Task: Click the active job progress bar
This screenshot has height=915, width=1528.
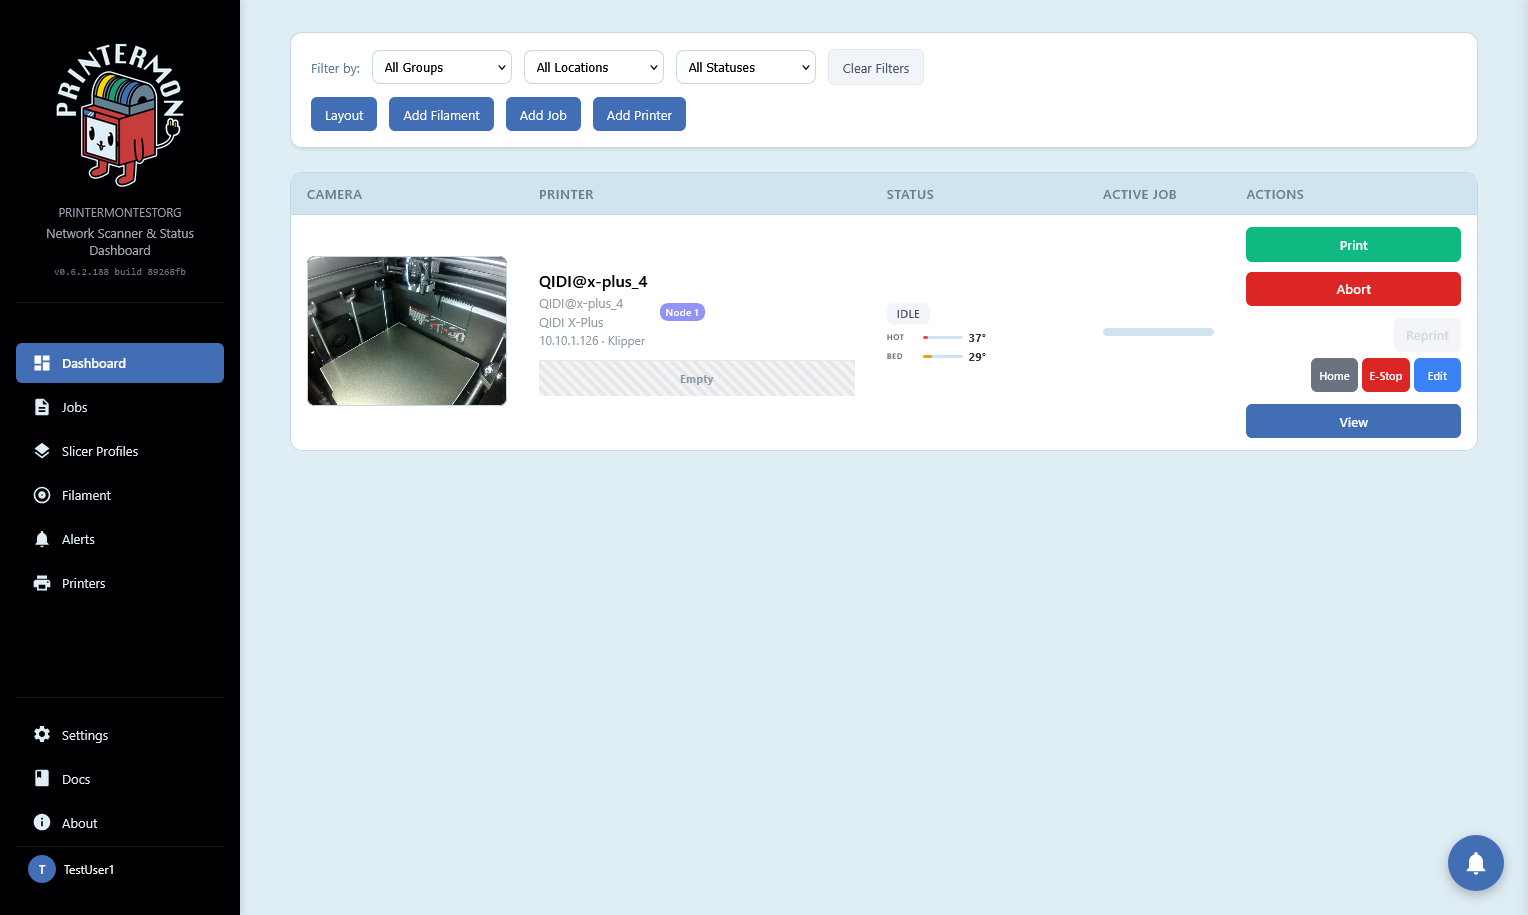Action: pos(1158,332)
